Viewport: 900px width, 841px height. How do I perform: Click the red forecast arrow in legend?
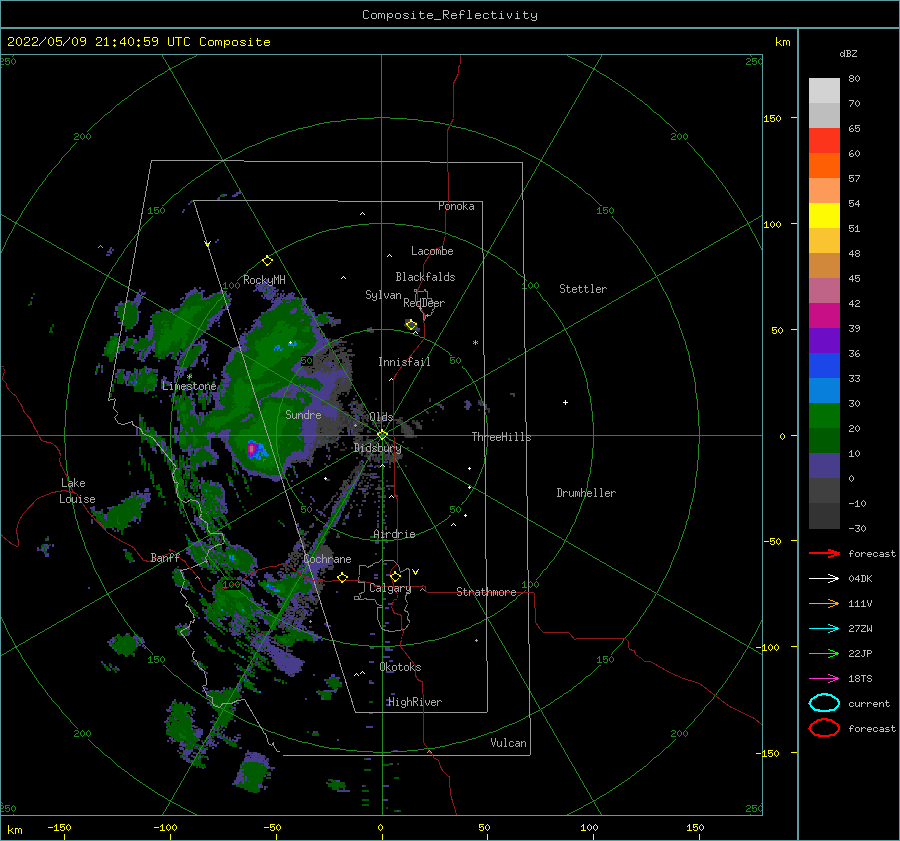[824, 553]
